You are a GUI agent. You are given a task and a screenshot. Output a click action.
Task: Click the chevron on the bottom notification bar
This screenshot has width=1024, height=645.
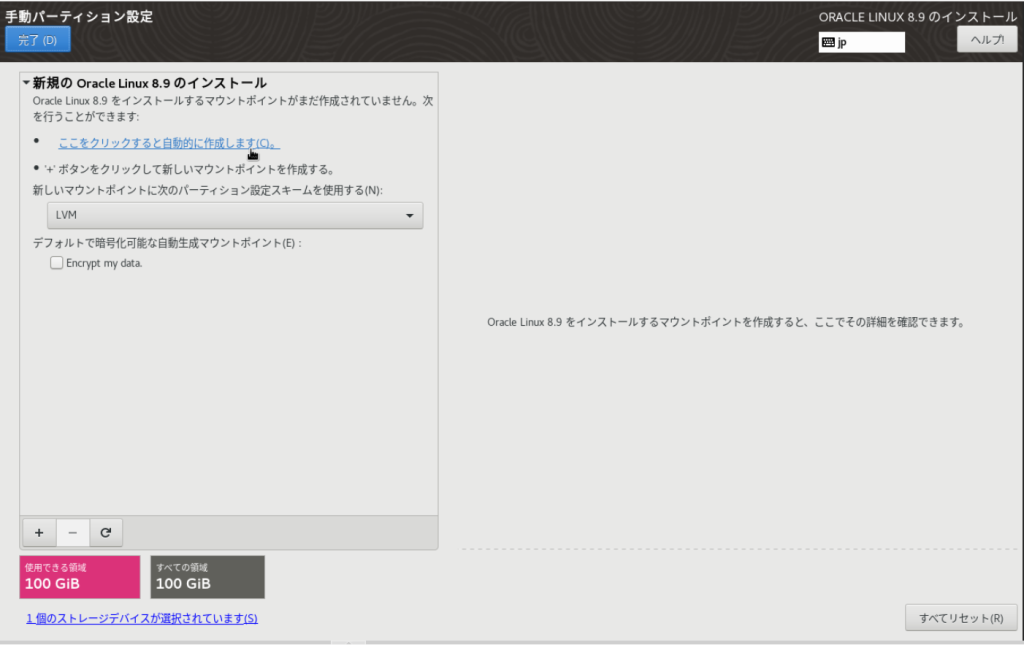[x=348, y=641]
